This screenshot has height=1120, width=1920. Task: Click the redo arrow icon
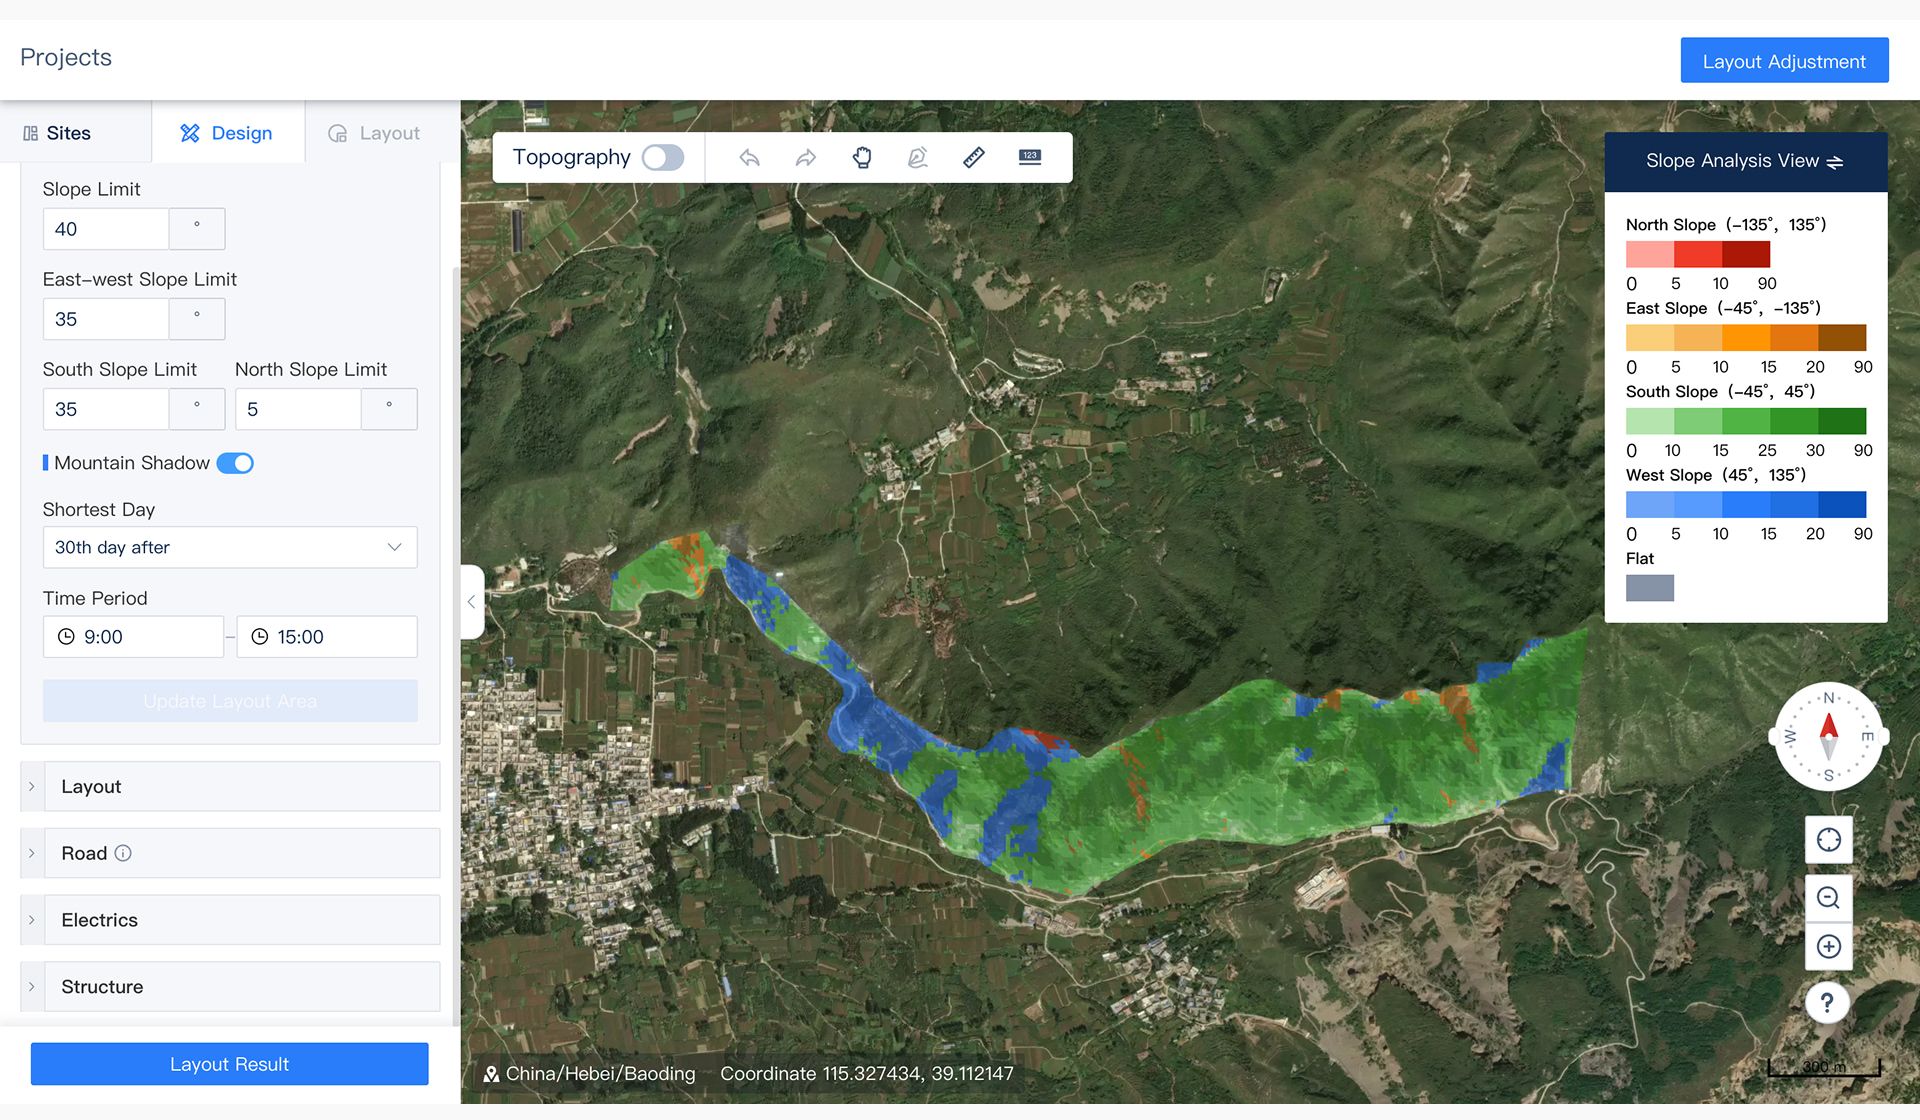pyautogui.click(x=805, y=157)
